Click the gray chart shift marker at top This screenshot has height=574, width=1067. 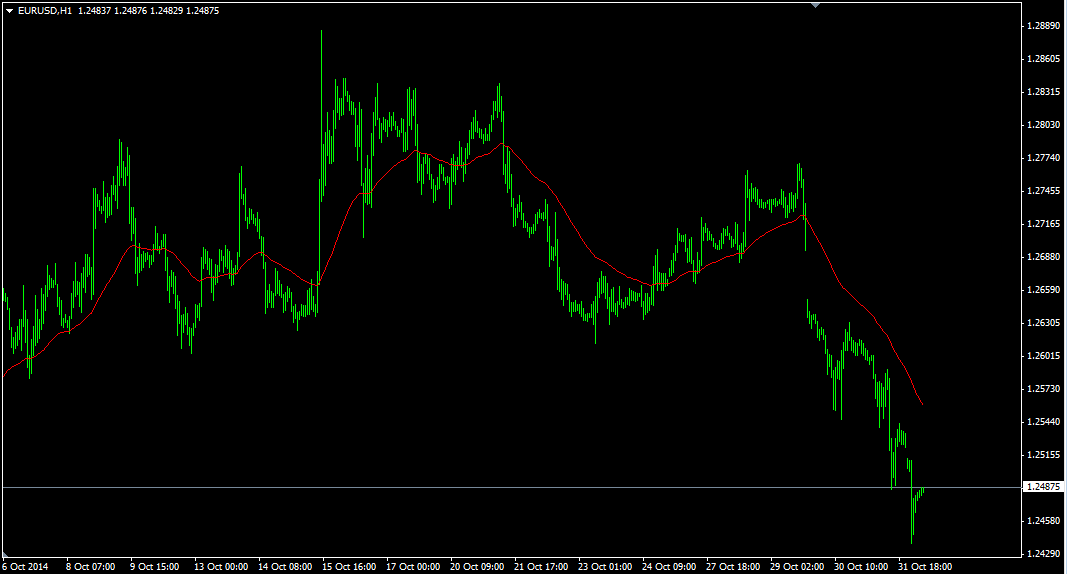click(815, 5)
